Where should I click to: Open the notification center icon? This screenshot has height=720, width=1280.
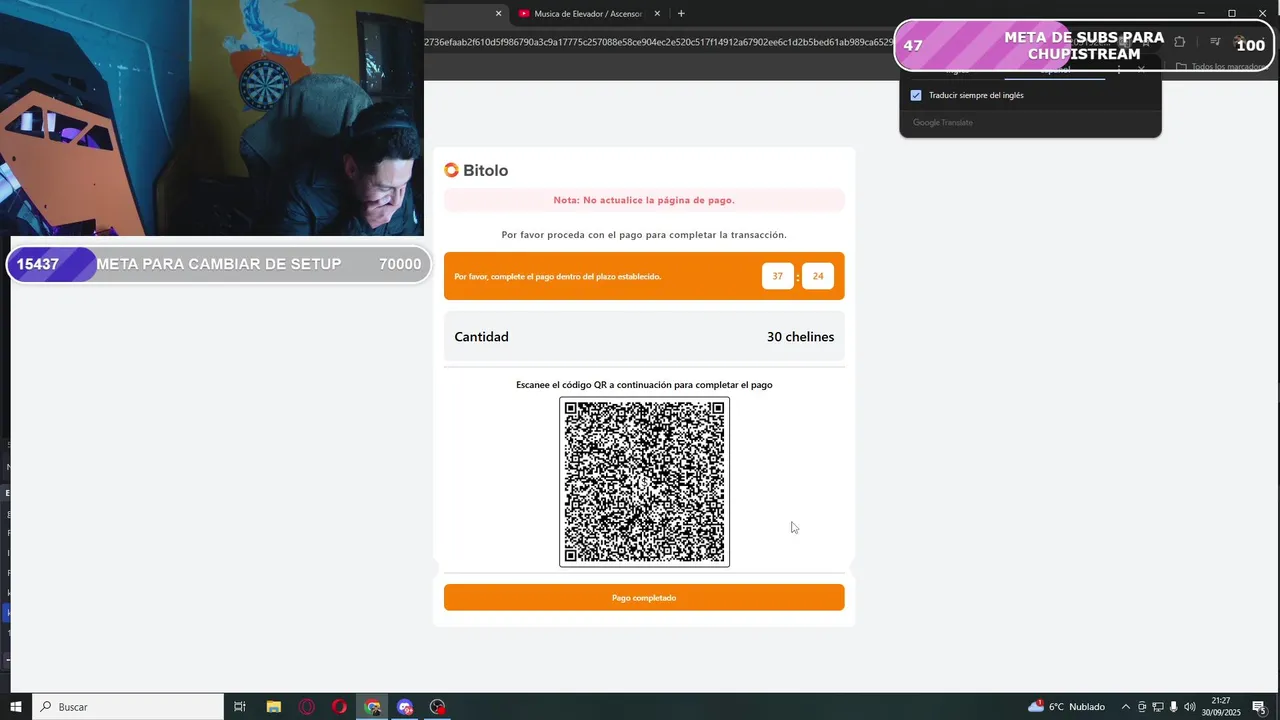tap(1259, 707)
